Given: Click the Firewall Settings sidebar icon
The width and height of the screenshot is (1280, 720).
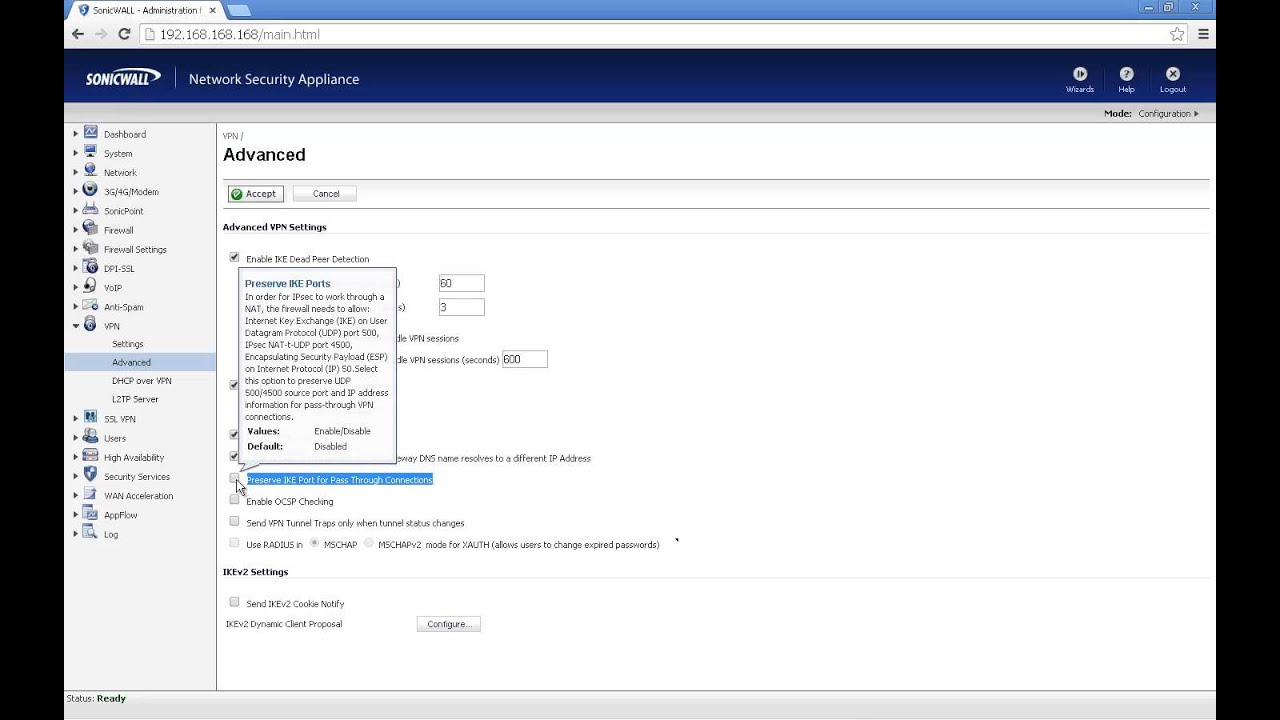Looking at the screenshot, I should click(91, 248).
